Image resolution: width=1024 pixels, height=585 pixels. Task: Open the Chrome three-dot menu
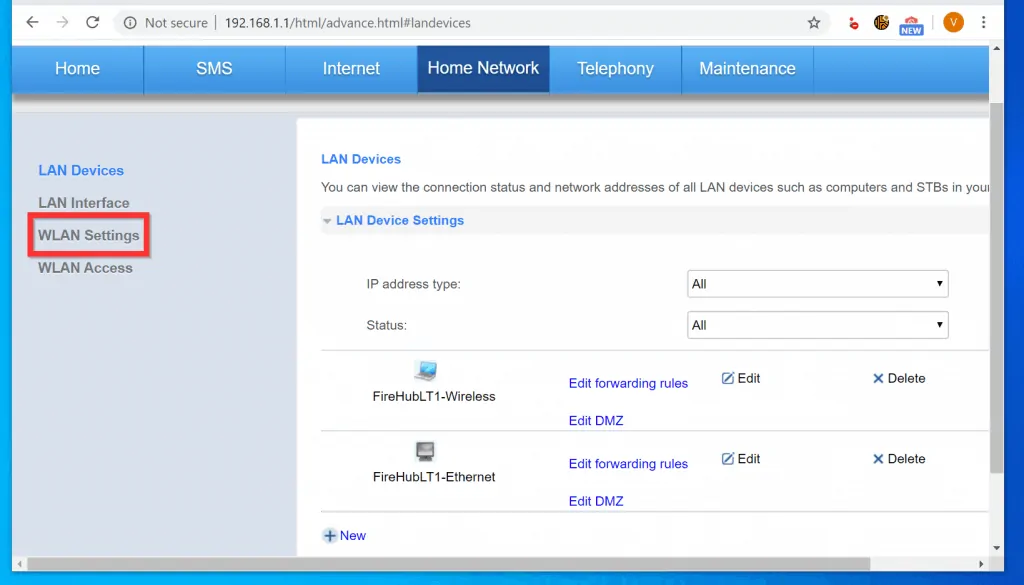pos(985,22)
